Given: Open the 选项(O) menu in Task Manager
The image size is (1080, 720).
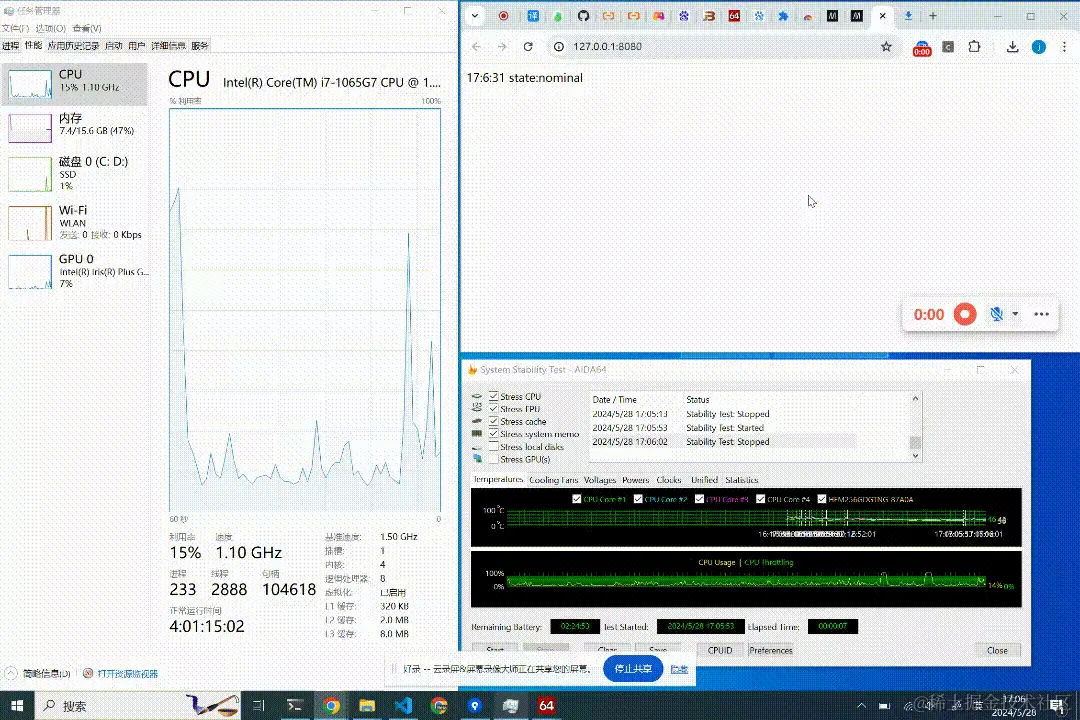Looking at the screenshot, I should (51, 28).
